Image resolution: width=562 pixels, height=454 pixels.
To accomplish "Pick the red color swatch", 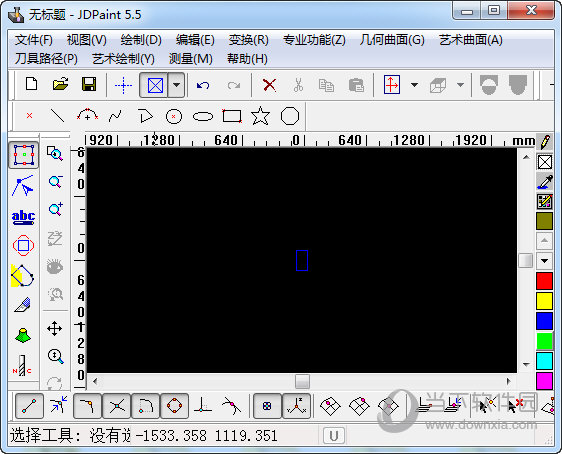I will 544,281.
